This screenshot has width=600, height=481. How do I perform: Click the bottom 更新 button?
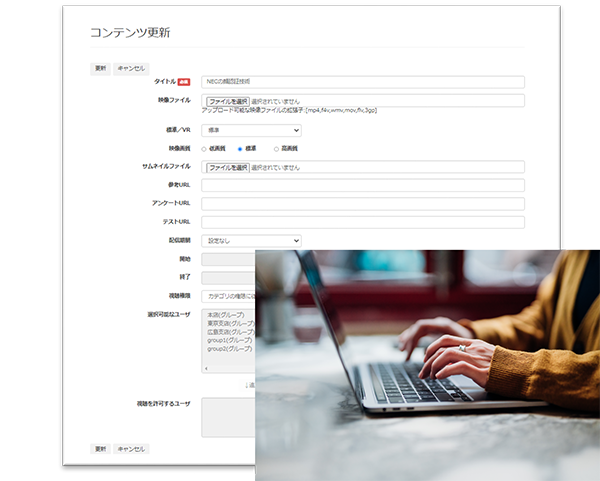(x=100, y=449)
